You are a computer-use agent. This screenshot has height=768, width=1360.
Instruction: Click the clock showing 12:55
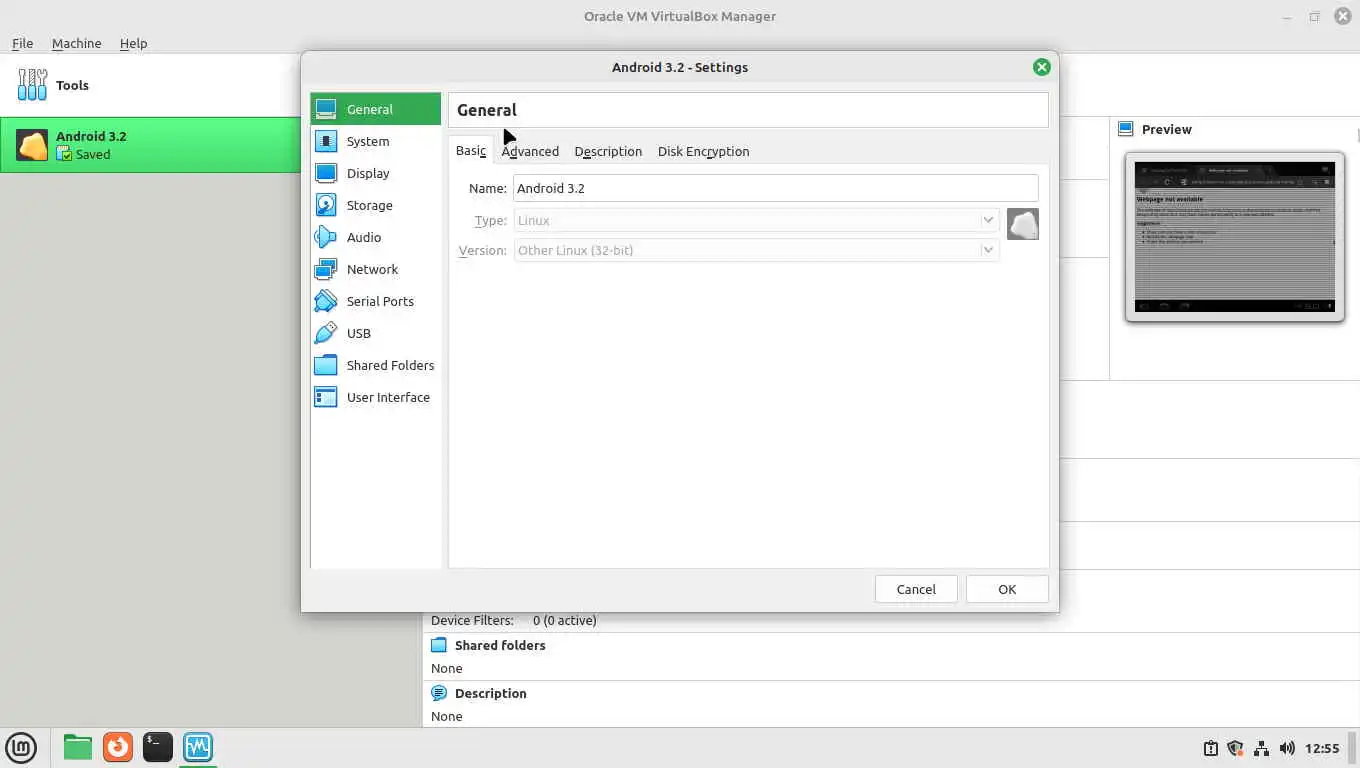pyautogui.click(x=1322, y=748)
